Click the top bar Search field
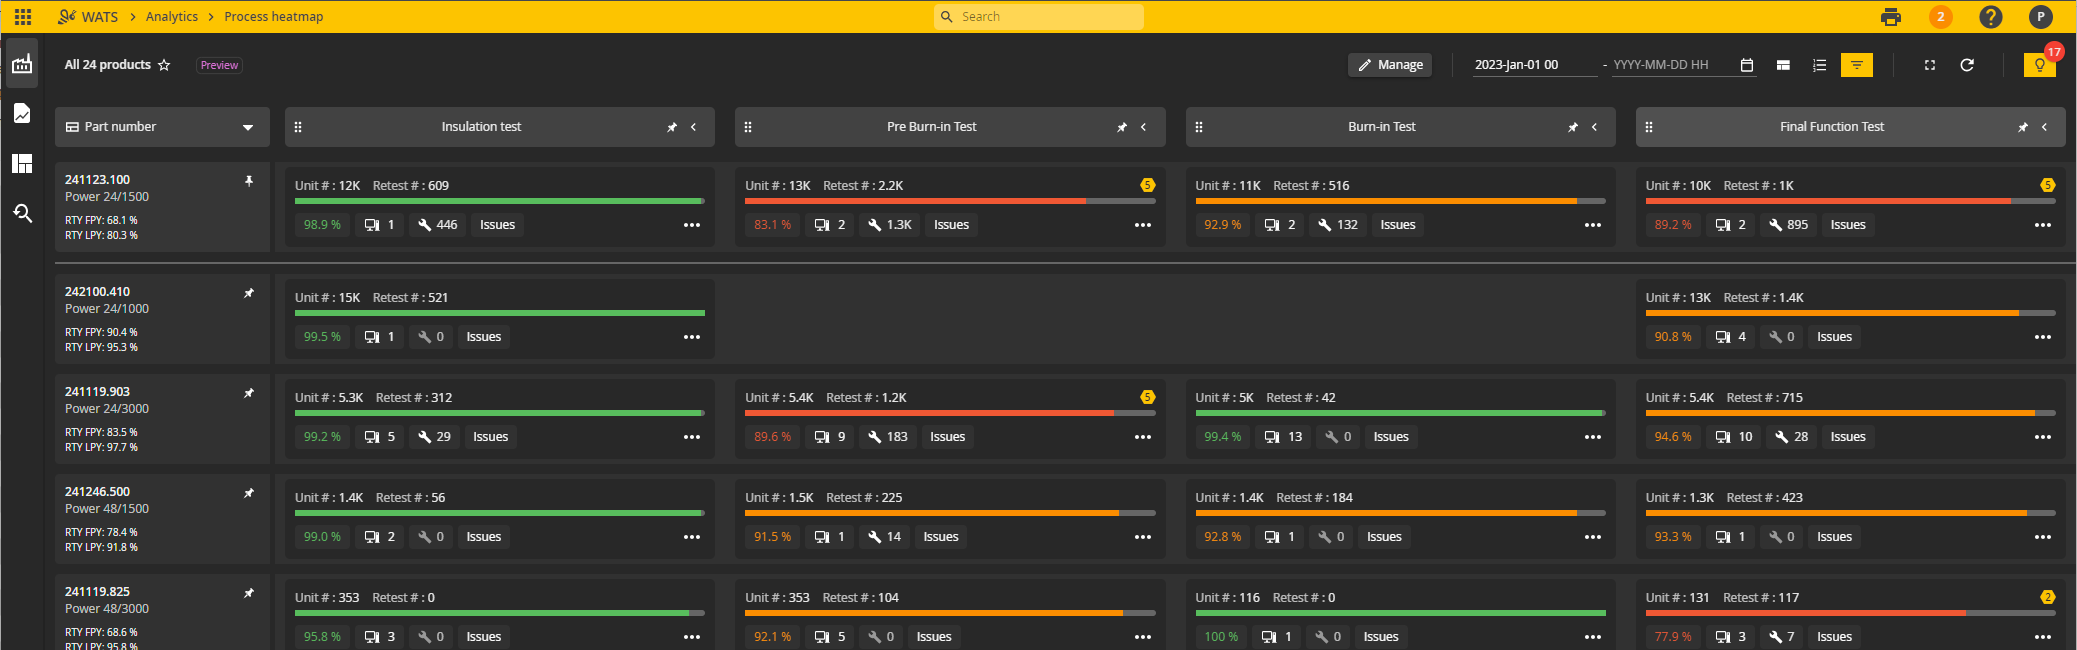This screenshot has height=650, width=2077. click(x=1045, y=17)
